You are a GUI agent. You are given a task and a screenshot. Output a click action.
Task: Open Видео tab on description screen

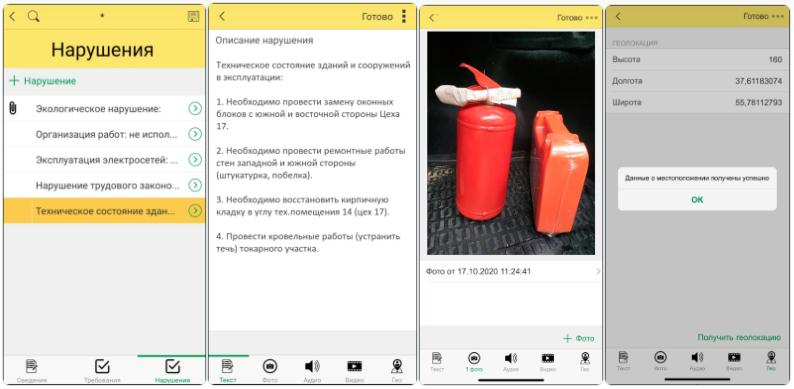354,370
